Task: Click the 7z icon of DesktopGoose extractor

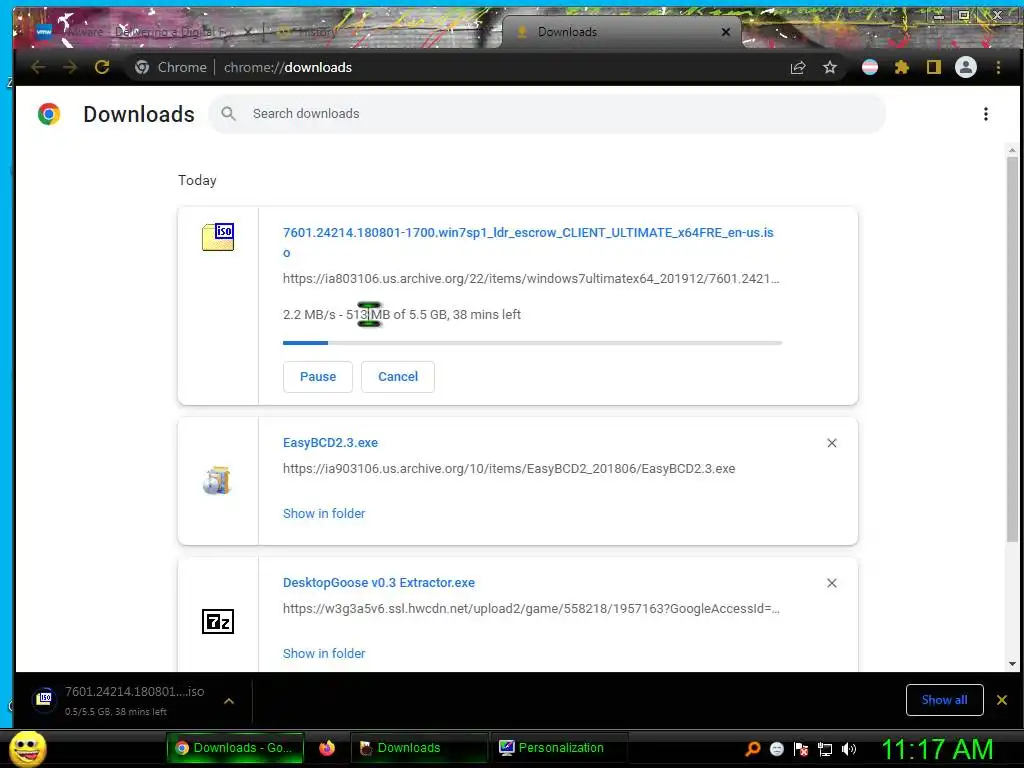Action: coord(218,622)
